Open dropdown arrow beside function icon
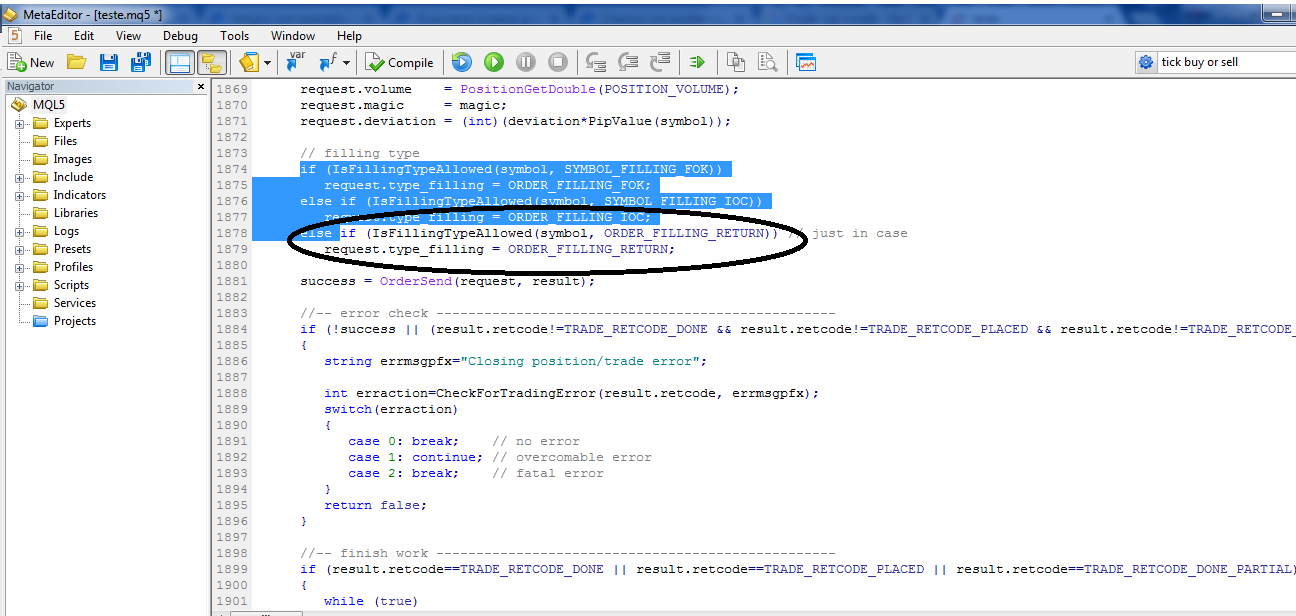The height and width of the screenshot is (616, 1296). [346, 62]
